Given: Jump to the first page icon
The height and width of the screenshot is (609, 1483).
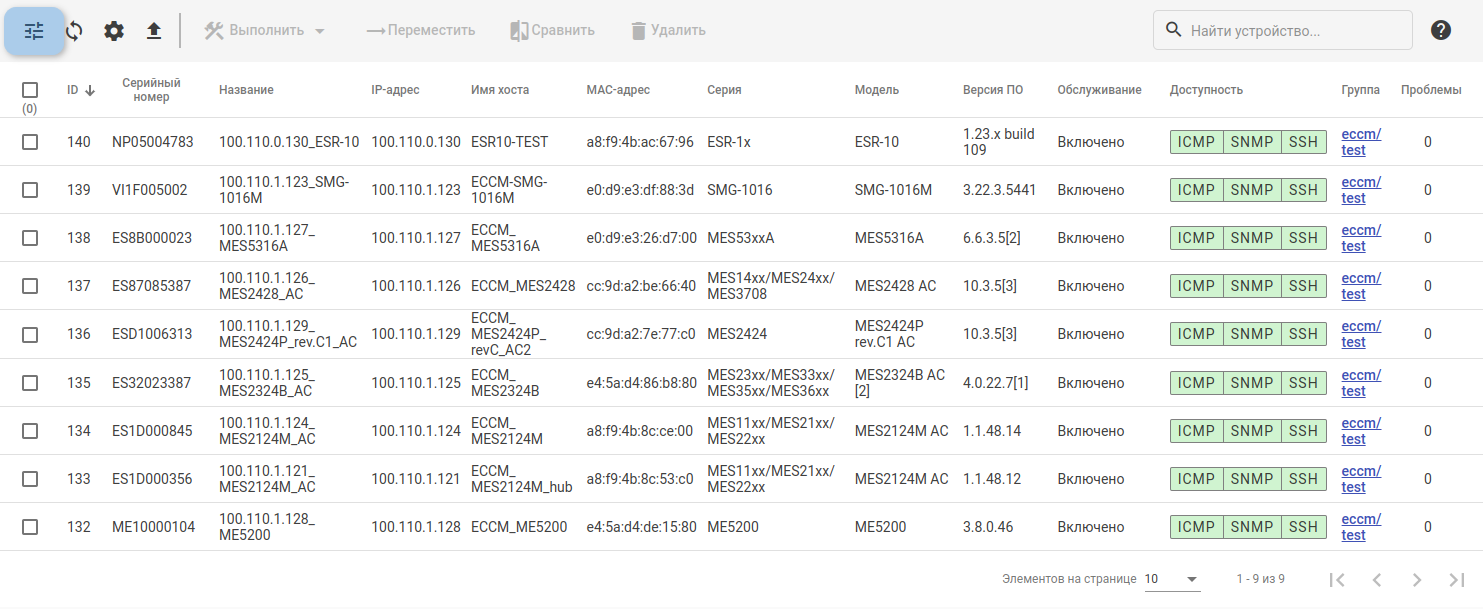Looking at the screenshot, I should tap(1336, 579).
